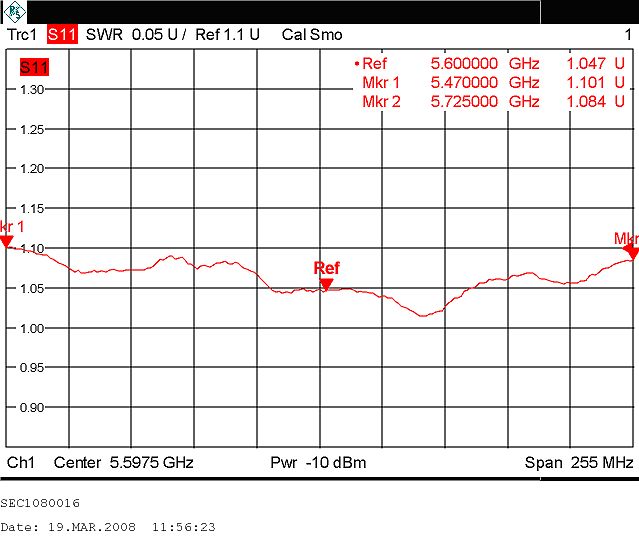
Task: Select the Mkr 2 triangle at right edge
Action: (631, 252)
